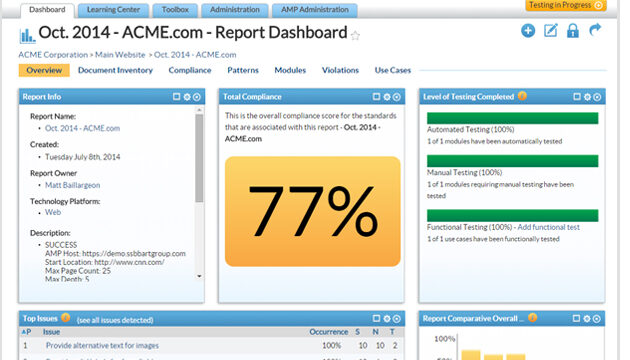Click the 77% compliance score box

(x=313, y=211)
